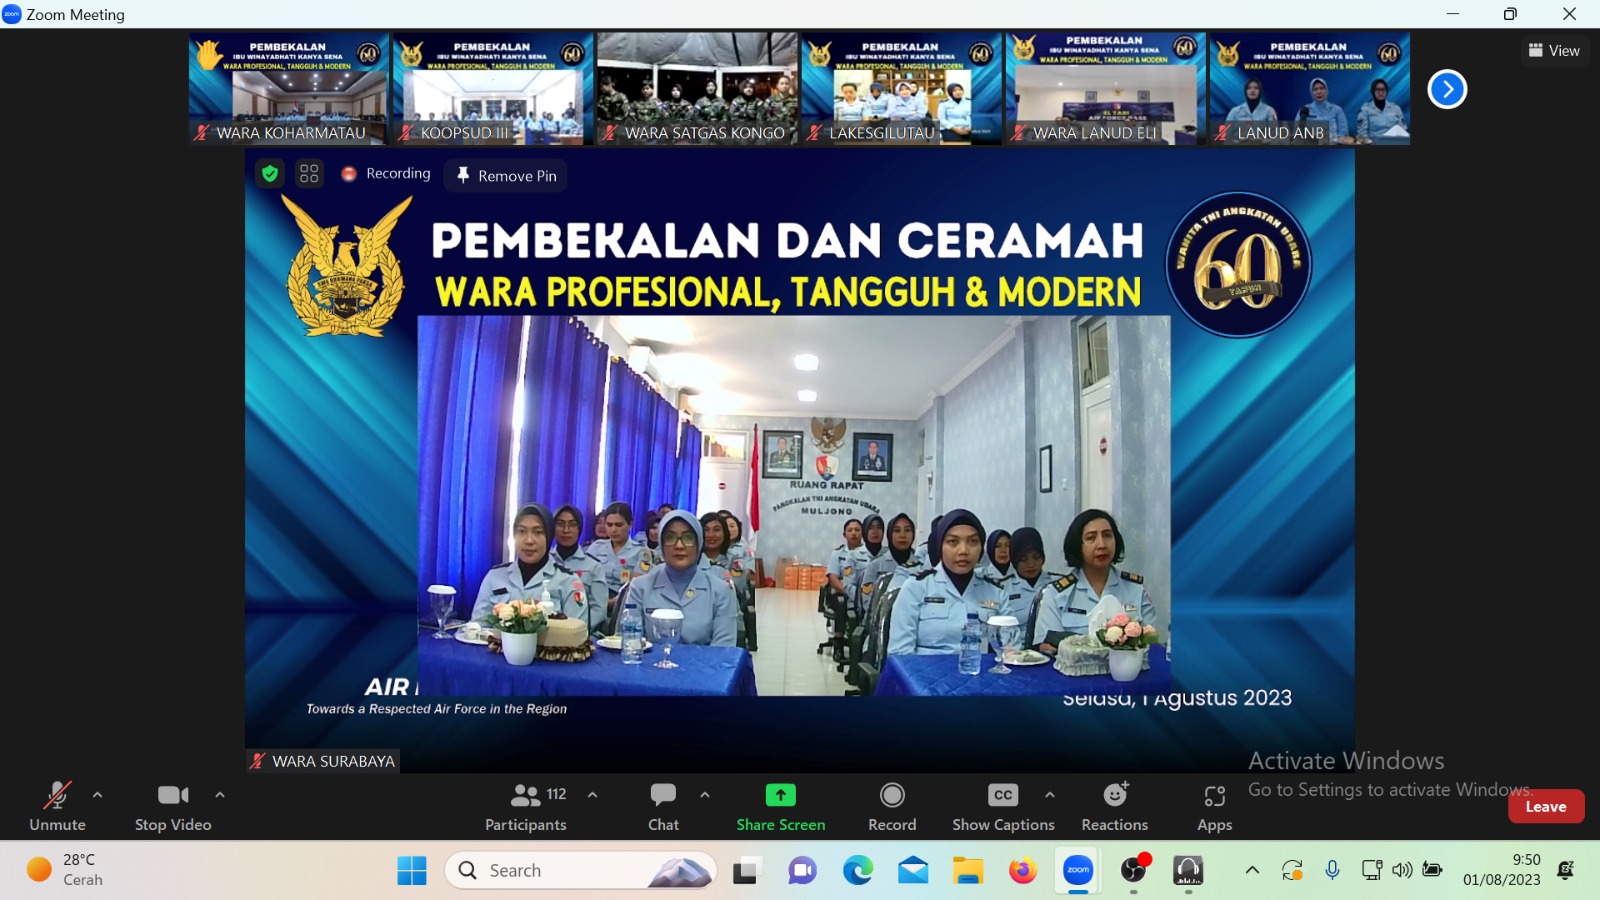Screen dimensions: 1600x900
Task: Open the app with red badge on taskbar
Action: (1134, 871)
